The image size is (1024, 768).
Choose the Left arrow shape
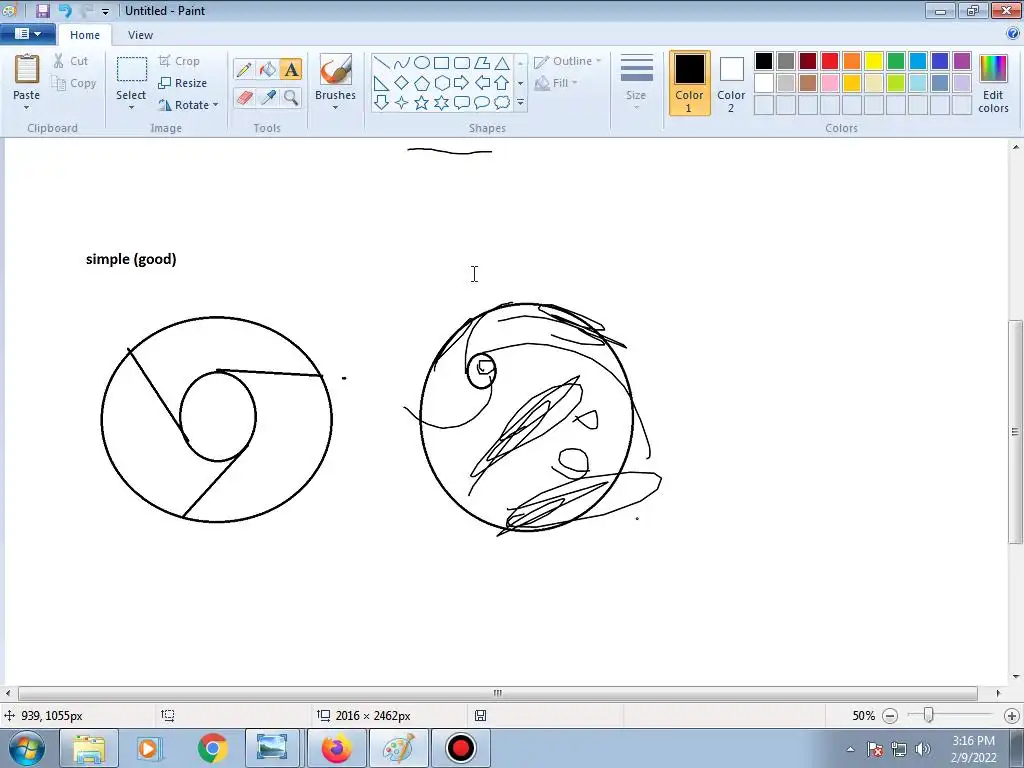pyautogui.click(x=482, y=83)
